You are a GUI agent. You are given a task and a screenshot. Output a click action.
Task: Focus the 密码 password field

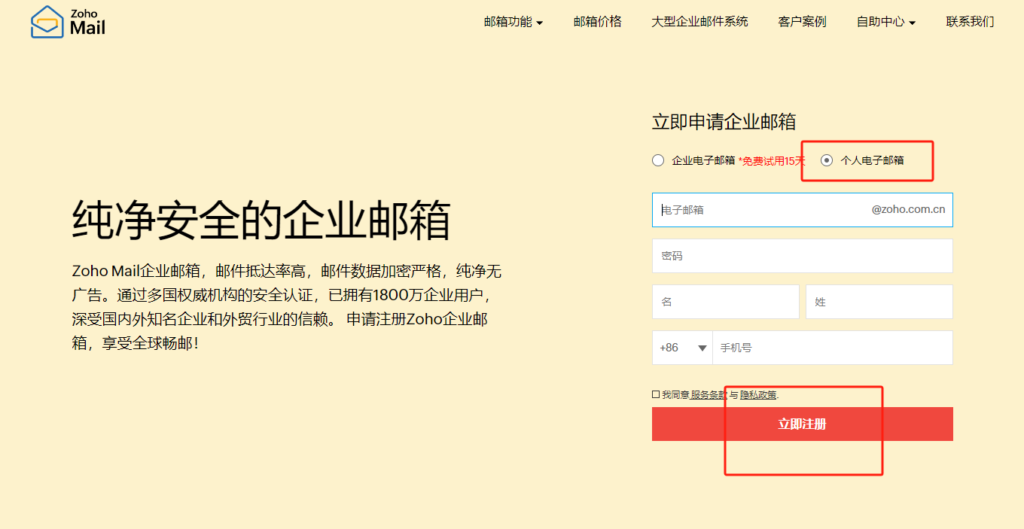pos(802,256)
